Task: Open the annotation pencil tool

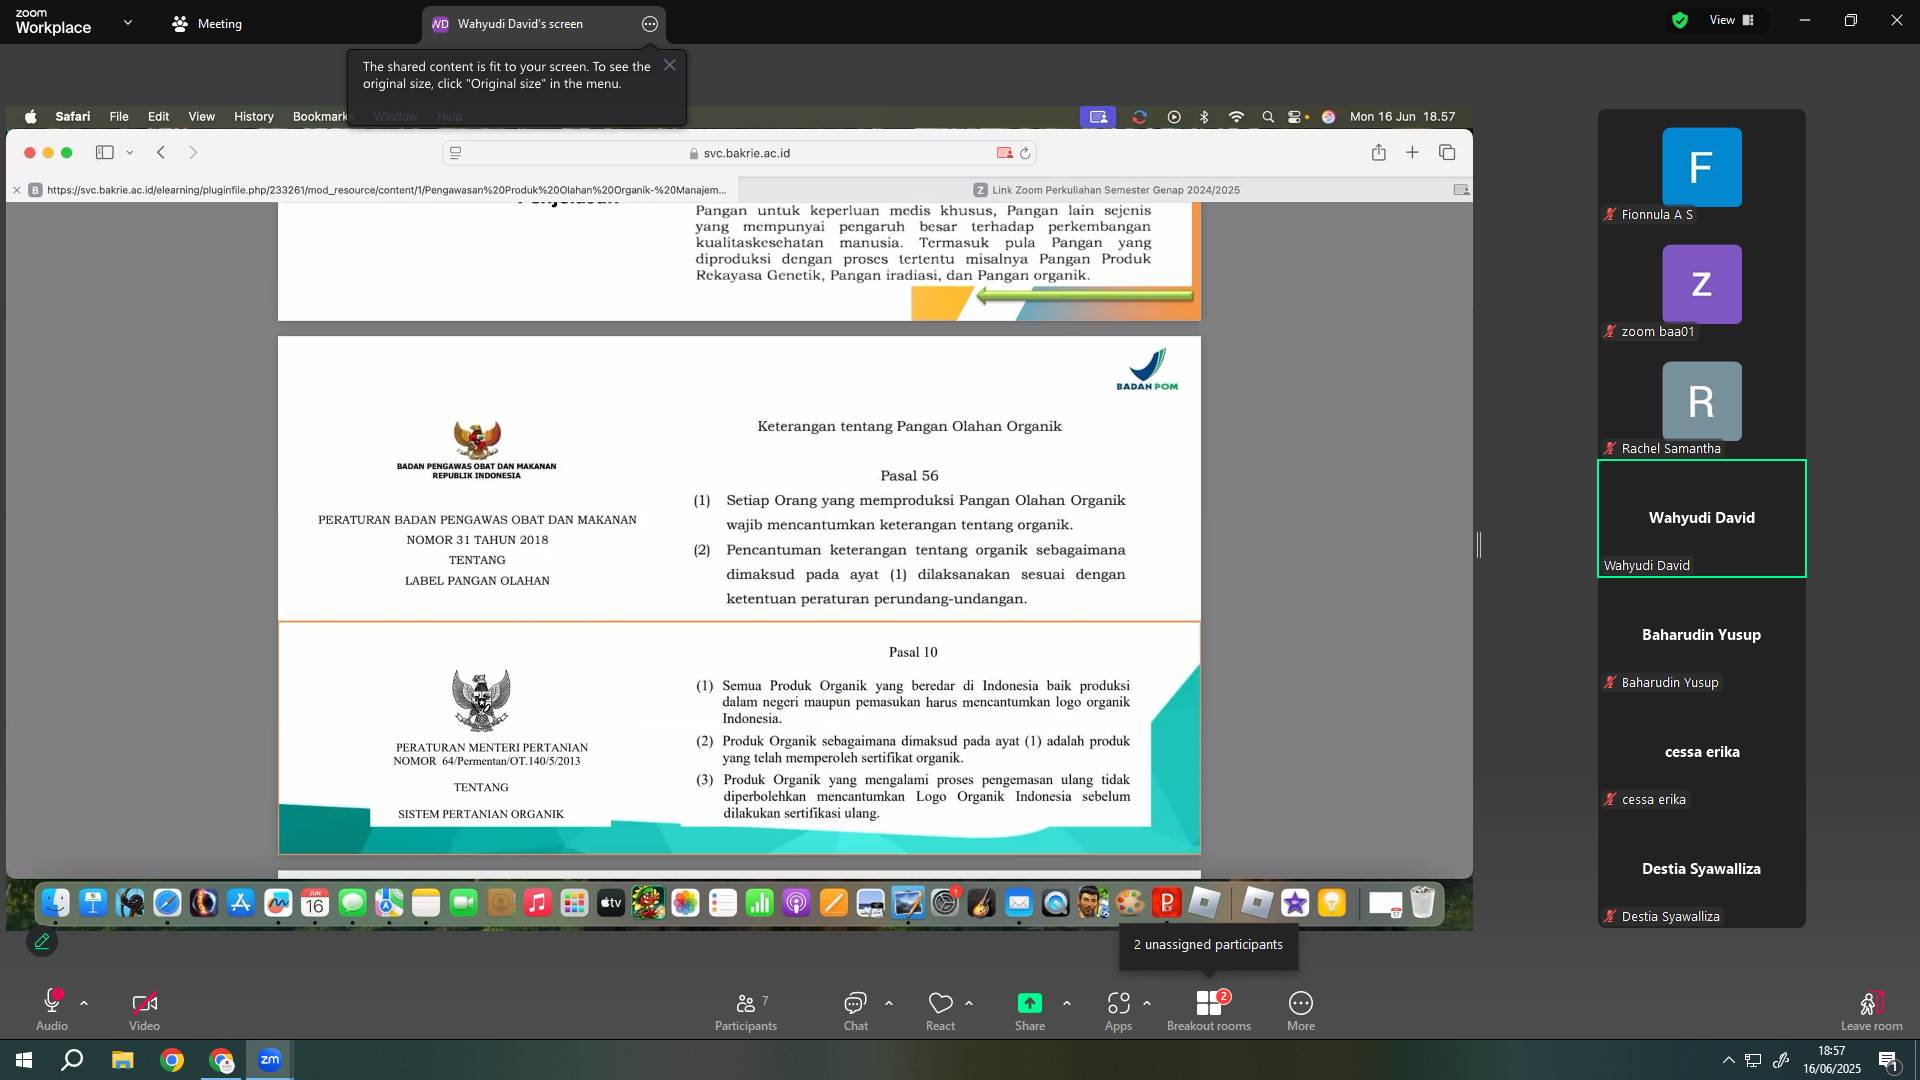Action: click(x=42, y=941)
